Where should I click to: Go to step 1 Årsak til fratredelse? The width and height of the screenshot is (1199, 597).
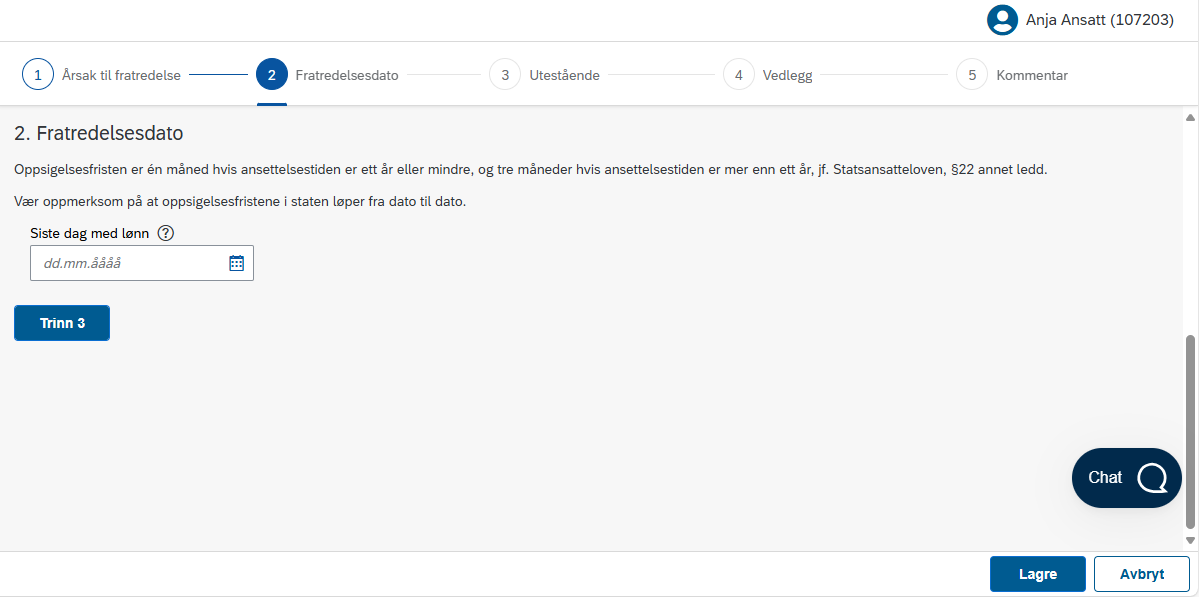click(x=101, y=75)
